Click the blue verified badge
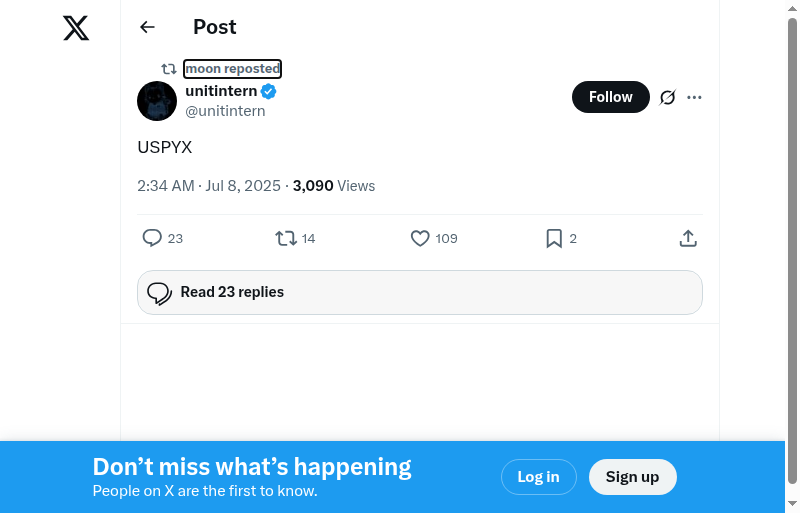 [x=269, y=92]
